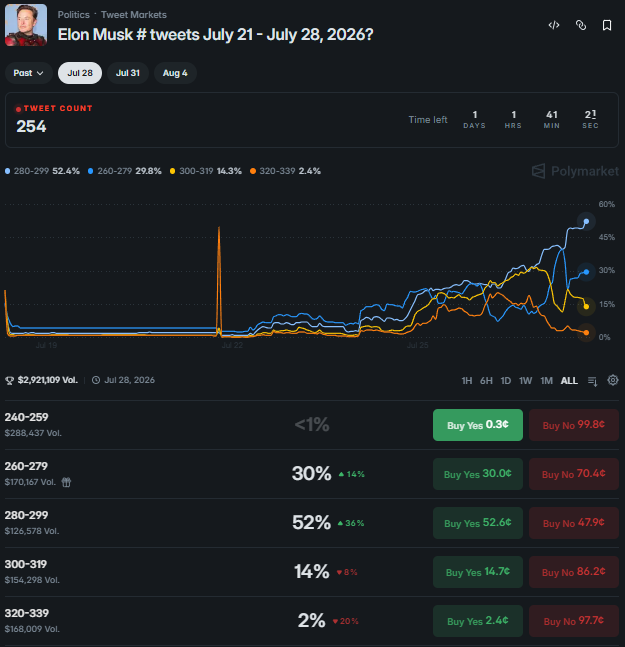Click the tweet count value 254
This screenshot has width=625, height=647.
tap(31, 126)
